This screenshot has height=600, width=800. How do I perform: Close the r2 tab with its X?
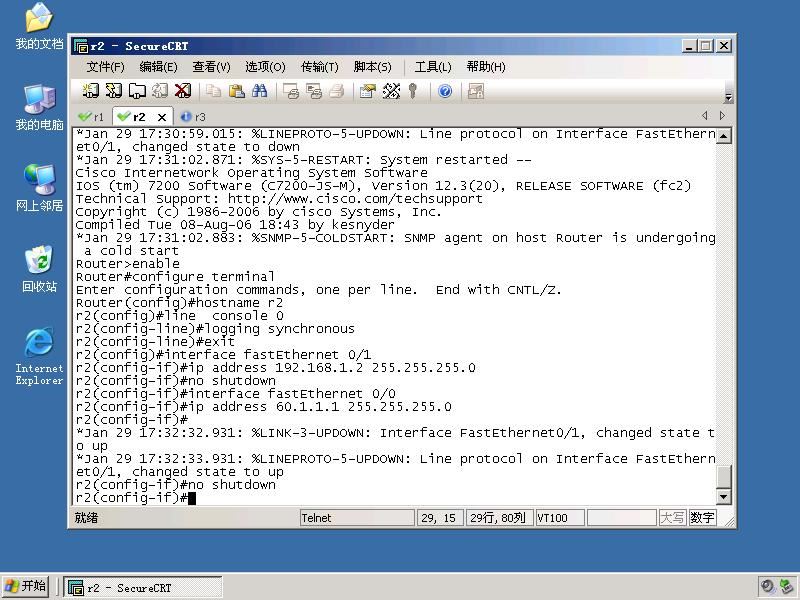pos(162,117)
